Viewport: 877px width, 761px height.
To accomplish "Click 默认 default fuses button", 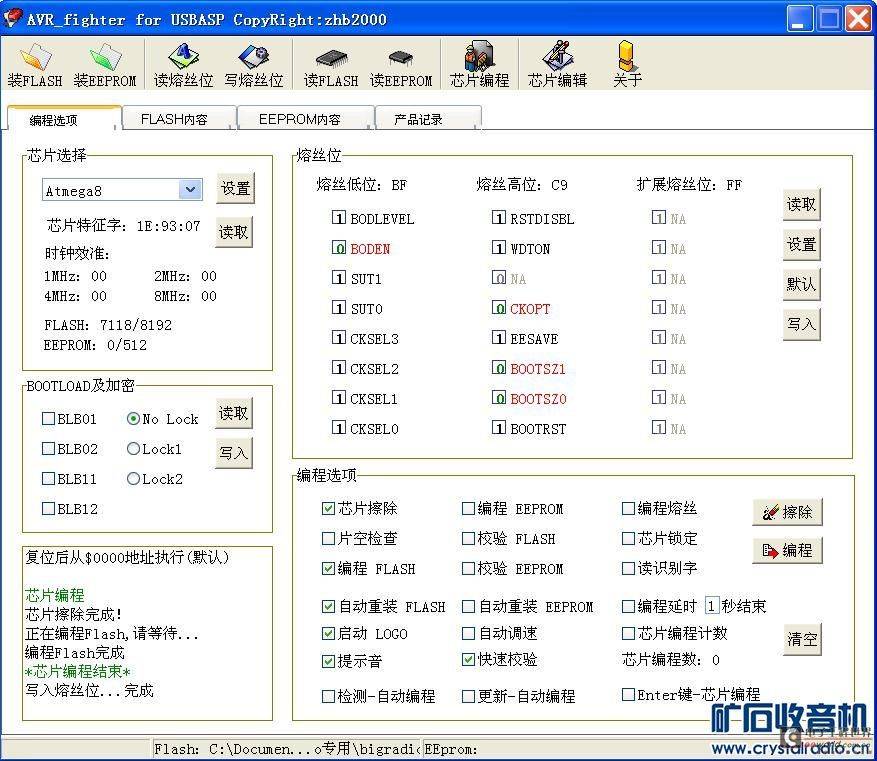I will pos(801,284).
